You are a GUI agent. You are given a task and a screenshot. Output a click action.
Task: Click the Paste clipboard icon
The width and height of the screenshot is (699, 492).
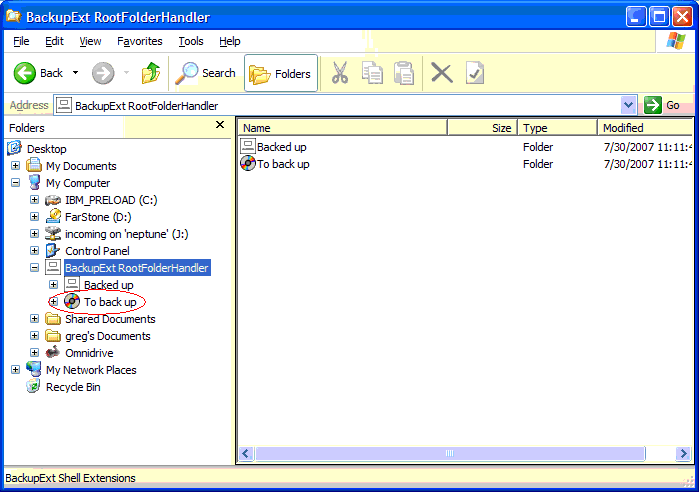[404, 73]
